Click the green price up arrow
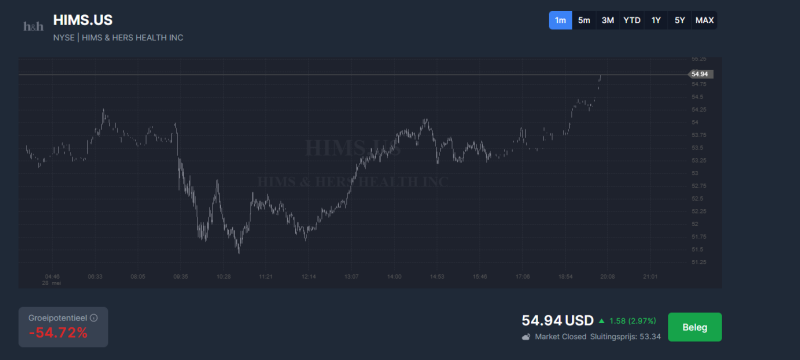The image size is (800, 360). point(602,321)
